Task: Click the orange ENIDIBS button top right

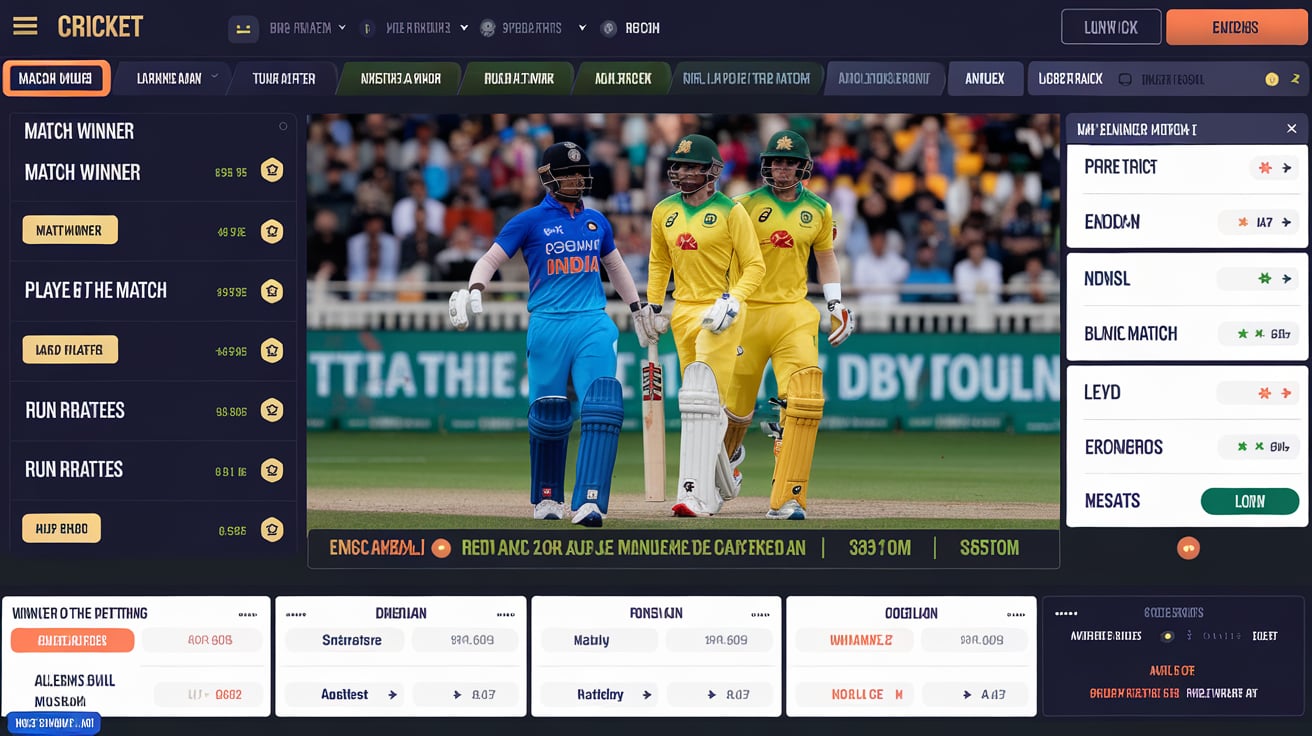Action: 1236,27
